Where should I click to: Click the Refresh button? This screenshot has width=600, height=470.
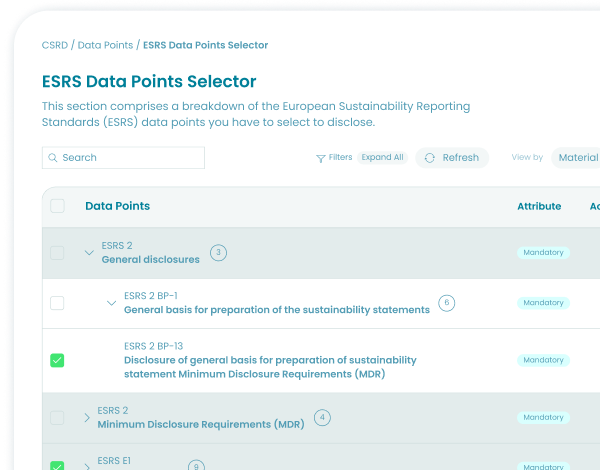click(452, 158)
